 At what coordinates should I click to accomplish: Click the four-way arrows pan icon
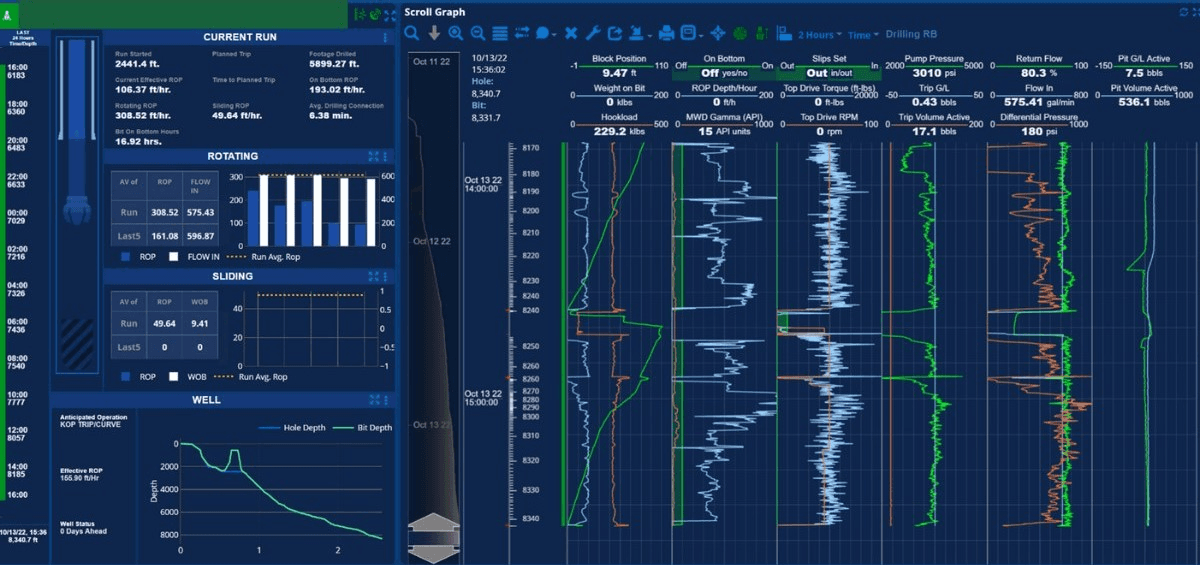coord(717,33)
